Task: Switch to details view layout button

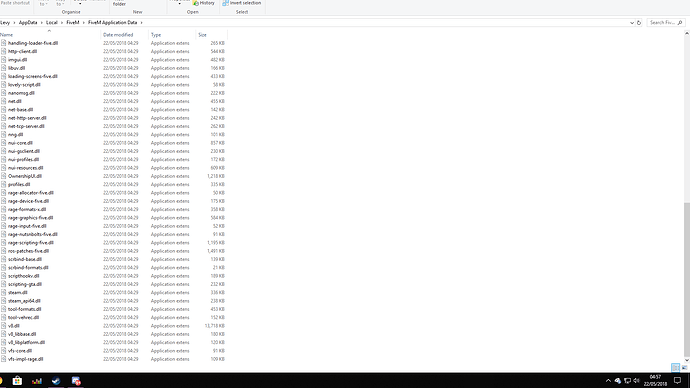Action: coord(675,368)
